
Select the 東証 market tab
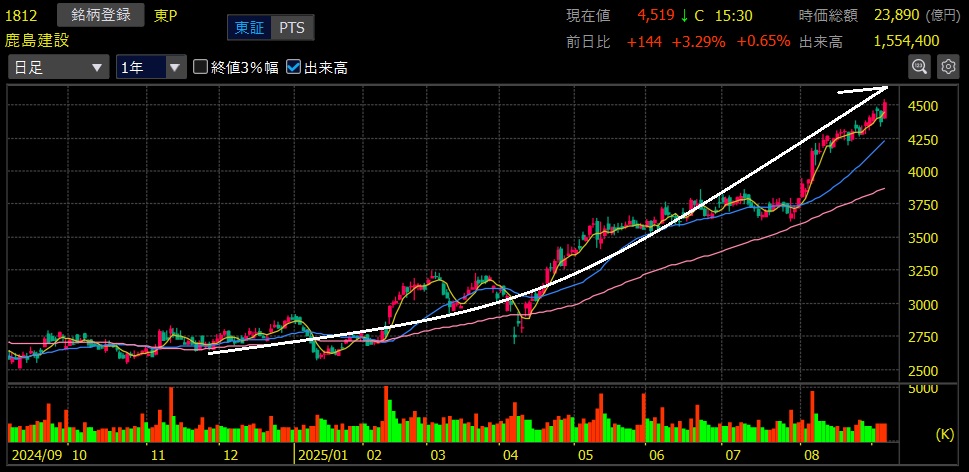(x=249, y=28)
